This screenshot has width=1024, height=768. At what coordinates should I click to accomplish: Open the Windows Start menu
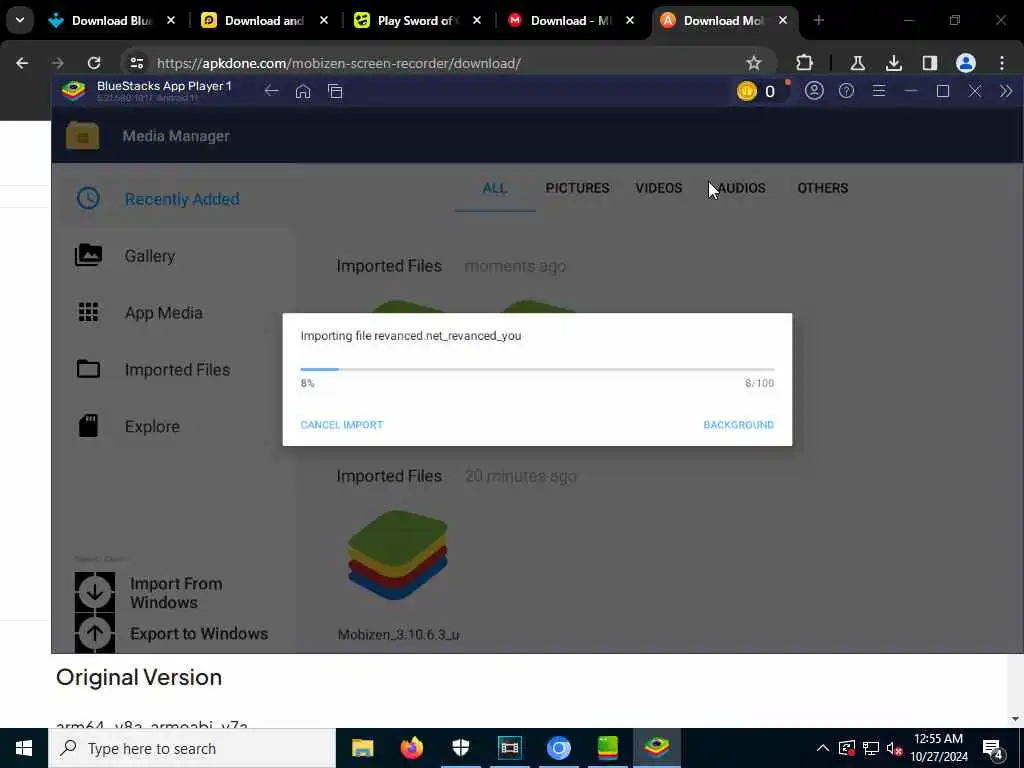coord(24,748)
